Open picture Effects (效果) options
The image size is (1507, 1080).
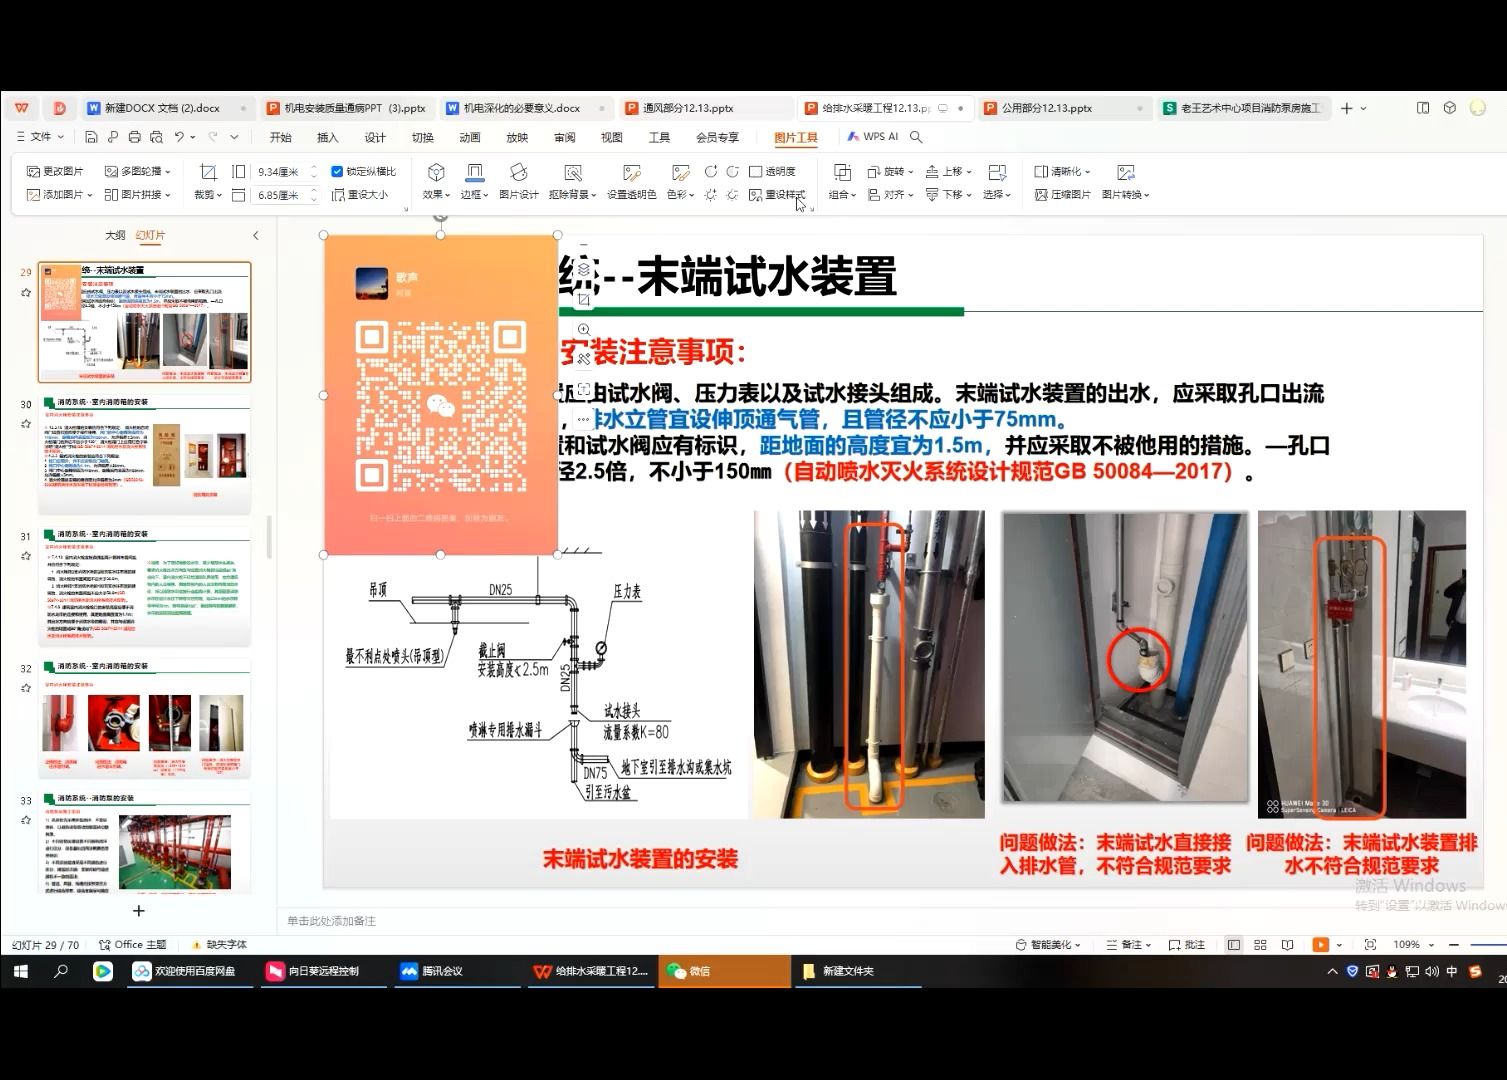click(x=436, y=181)
